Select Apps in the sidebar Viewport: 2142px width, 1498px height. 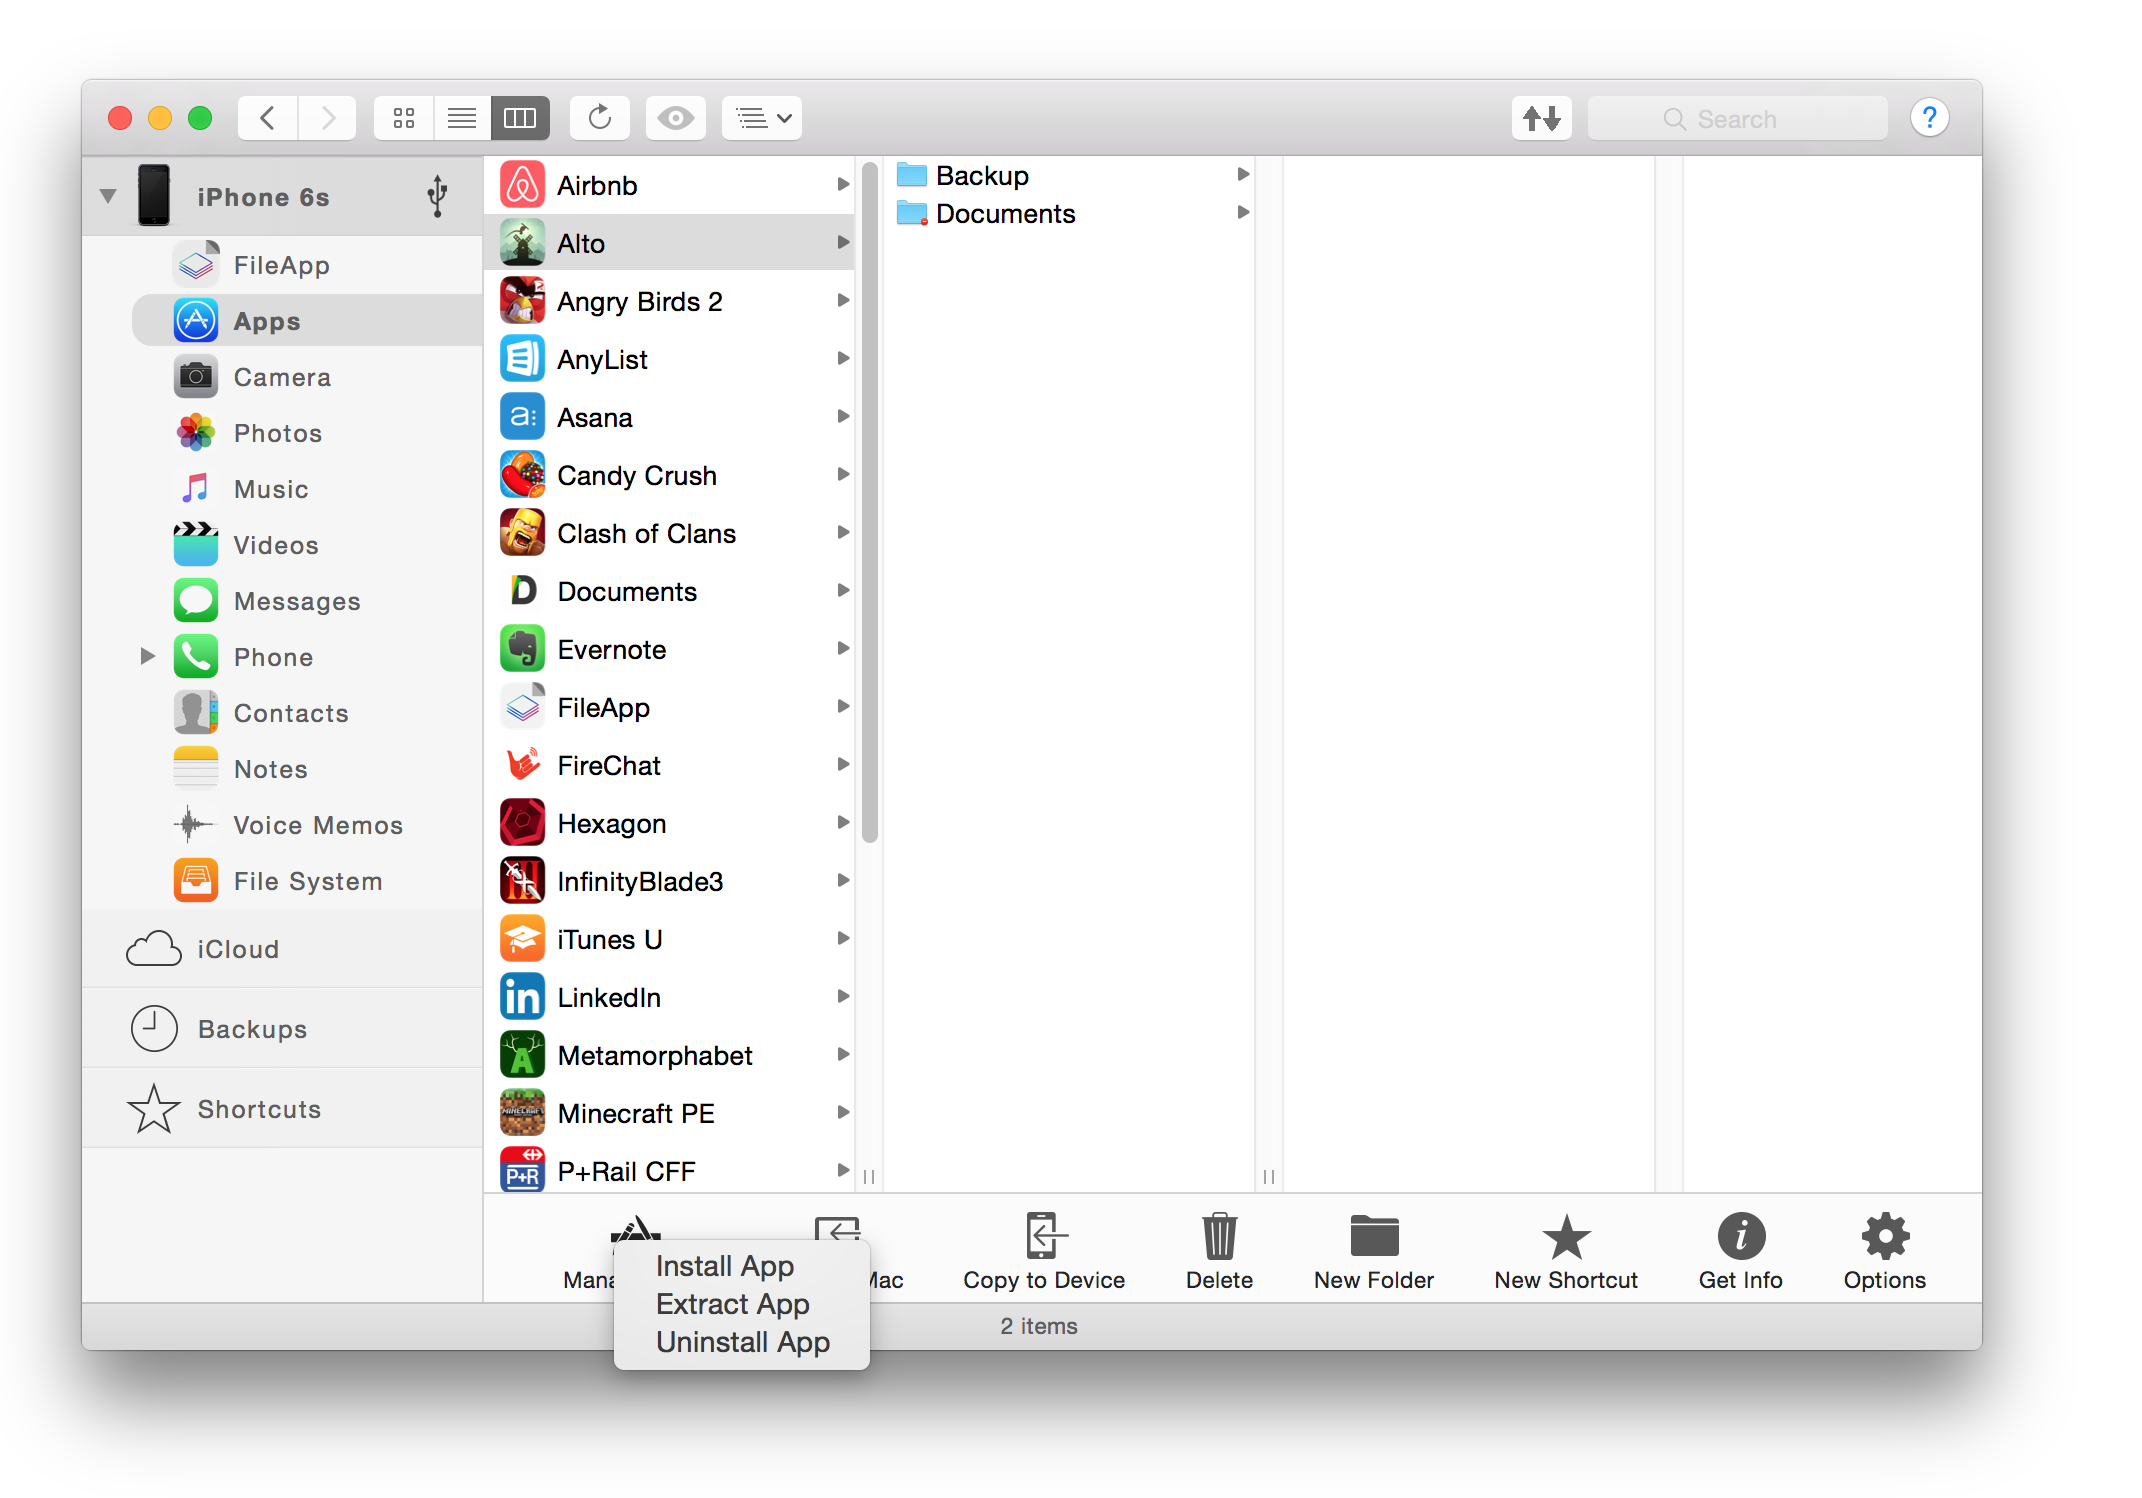(x=306, y=321)
